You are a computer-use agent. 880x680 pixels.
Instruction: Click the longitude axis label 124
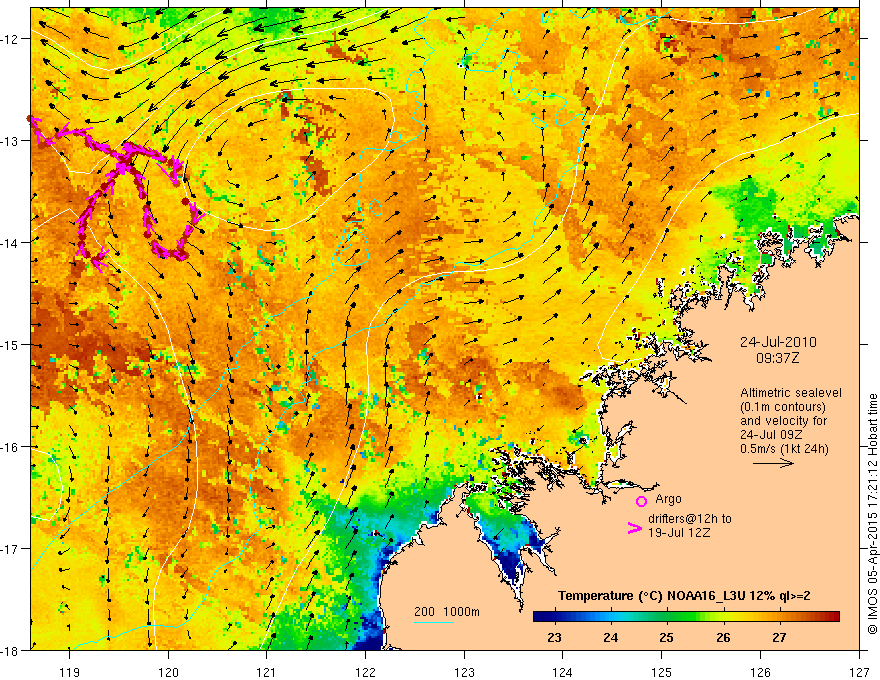point(563,672)
